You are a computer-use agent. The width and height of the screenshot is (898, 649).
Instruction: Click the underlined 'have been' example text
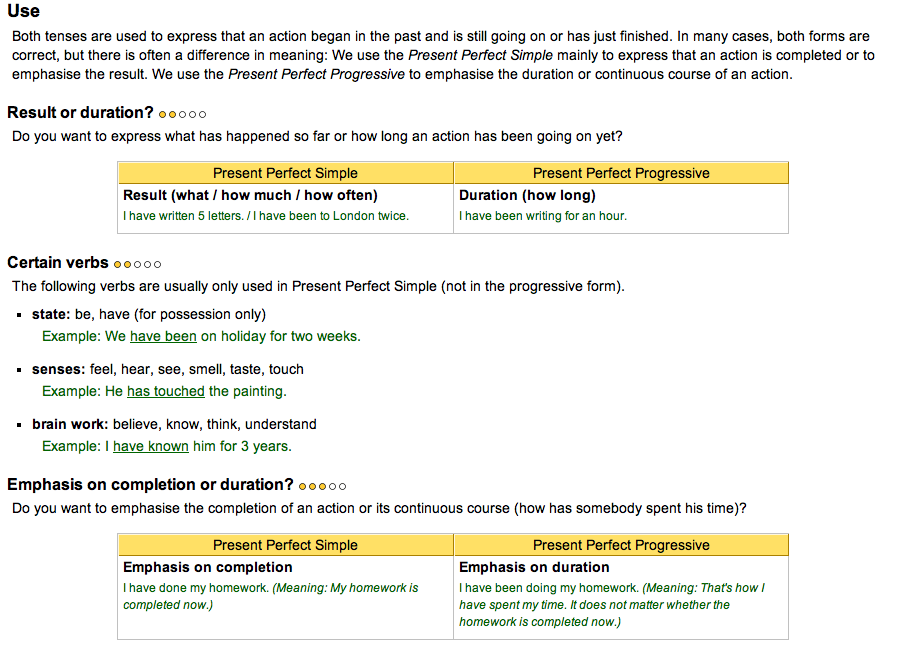163,336
